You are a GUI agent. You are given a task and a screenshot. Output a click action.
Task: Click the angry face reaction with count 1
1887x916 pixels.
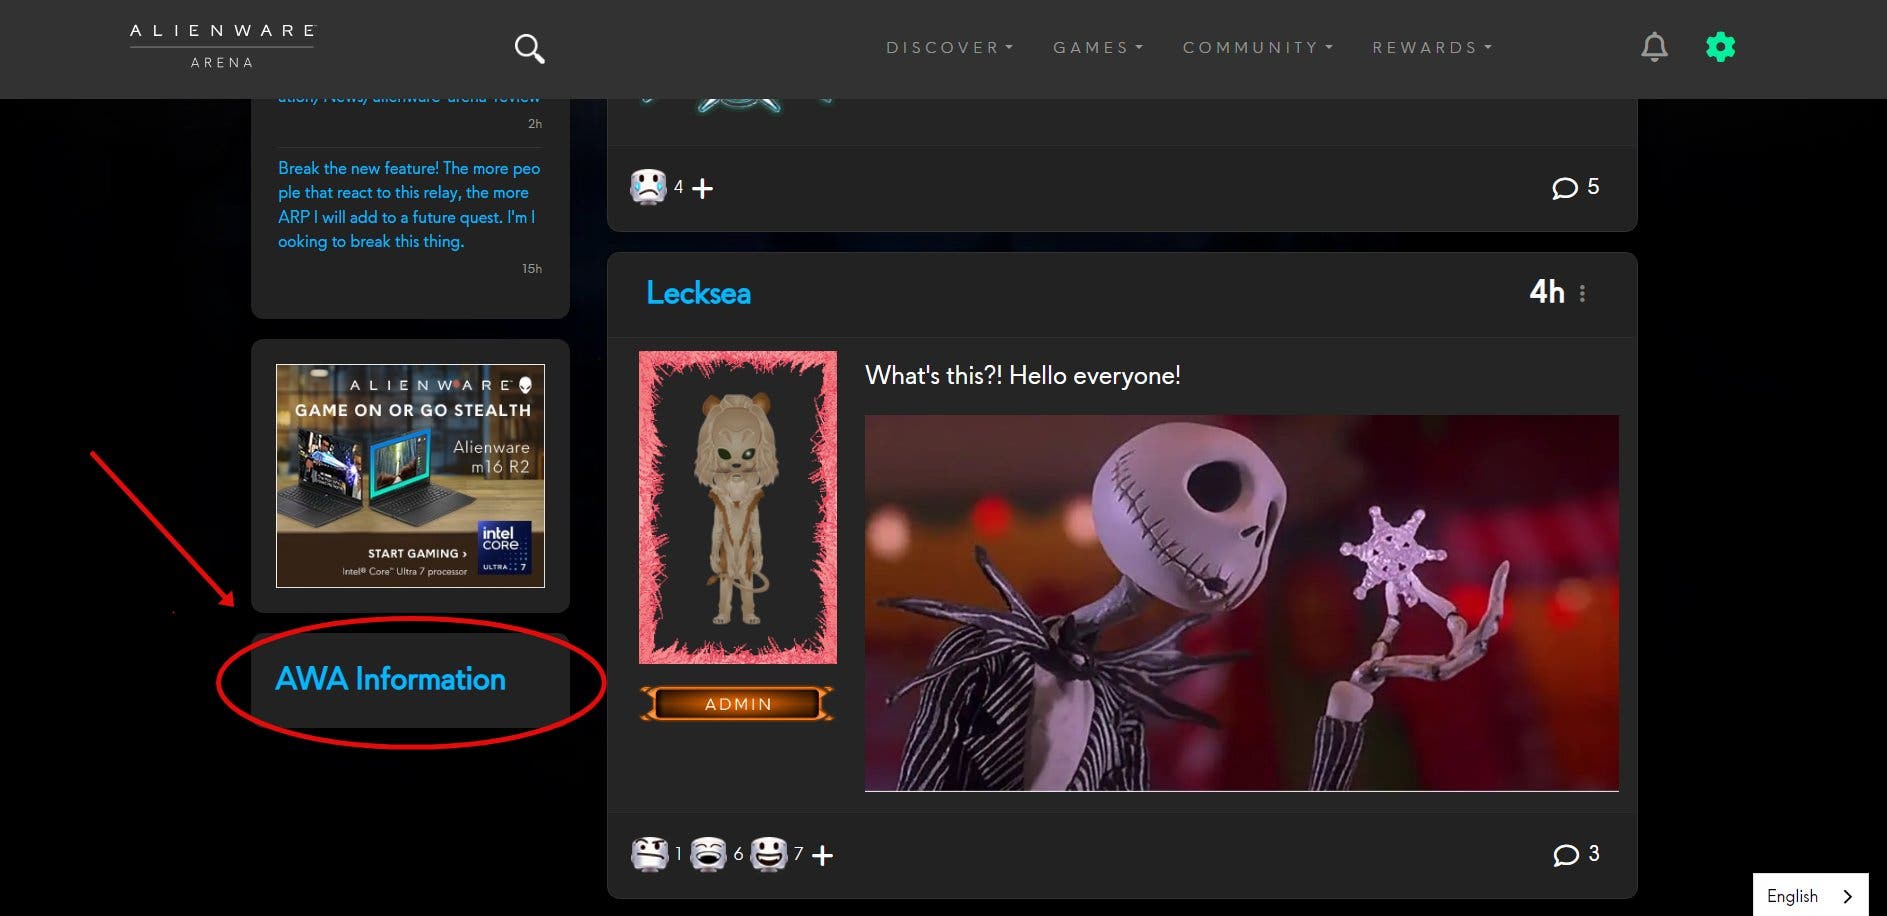(x=650, y=854)
